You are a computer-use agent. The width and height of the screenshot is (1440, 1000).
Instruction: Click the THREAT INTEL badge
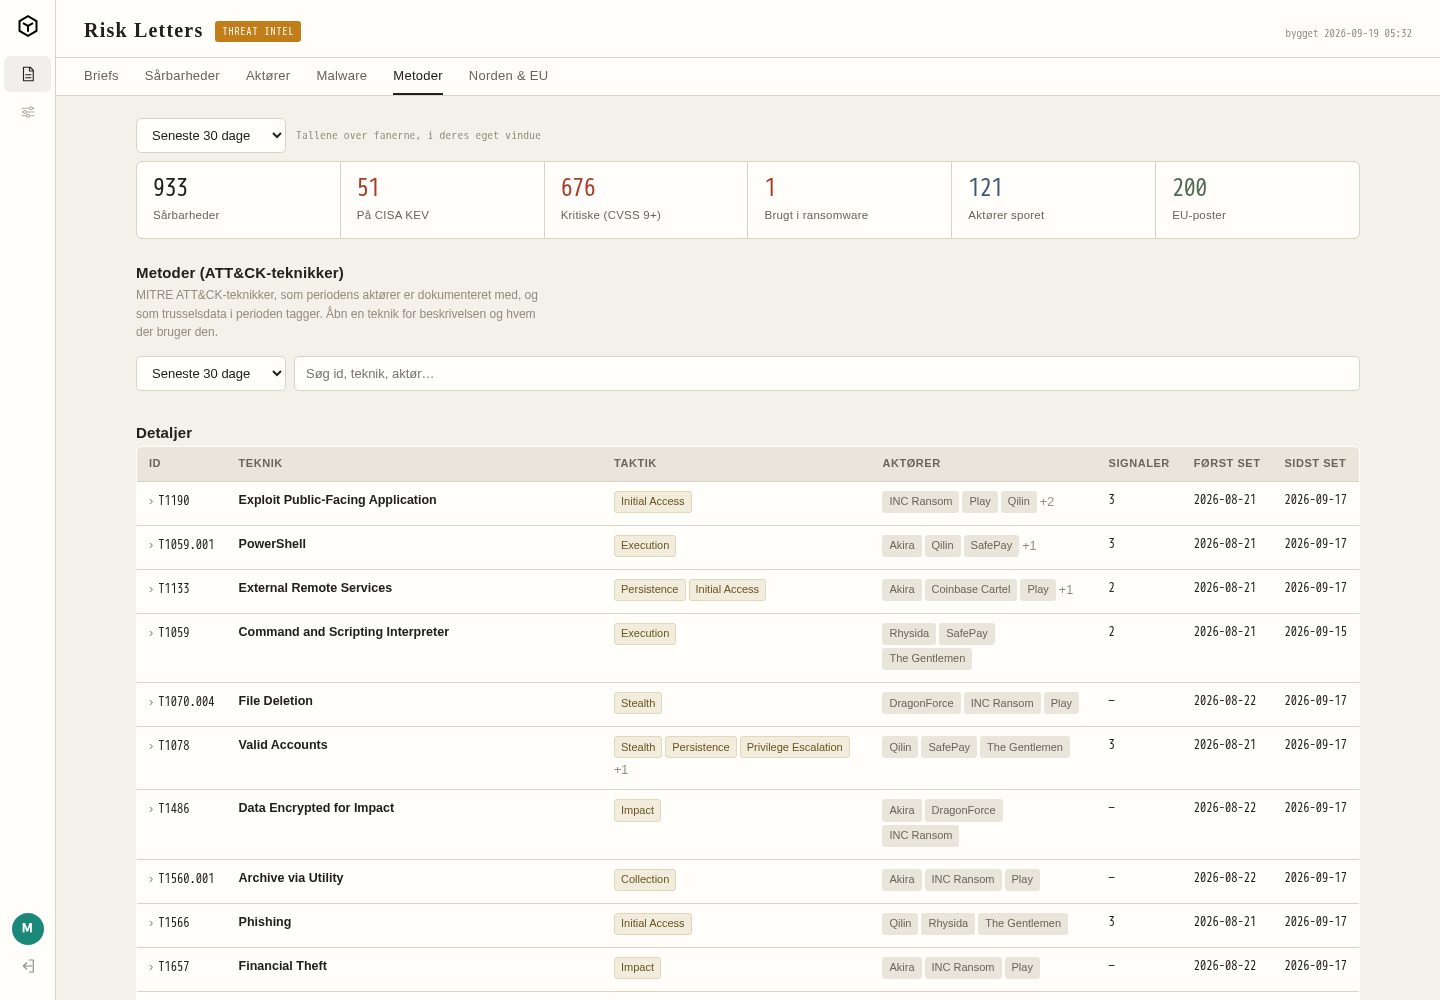pyautogui.click(x=258, y=31)
